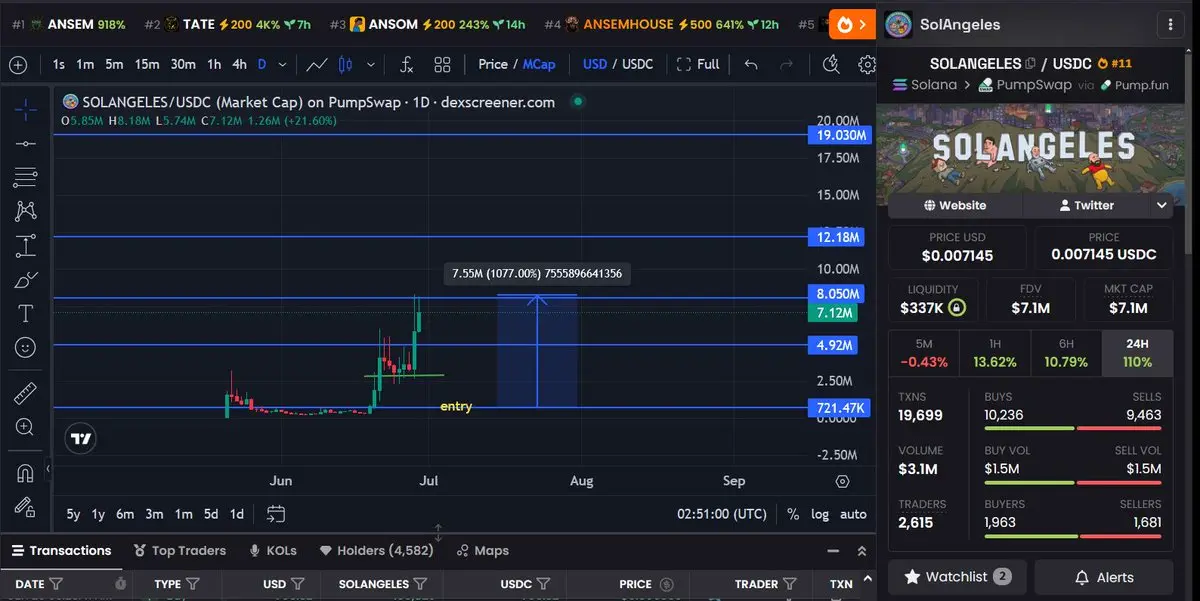Open the Maps tab

pyautogui.click(x=483, y=551)
